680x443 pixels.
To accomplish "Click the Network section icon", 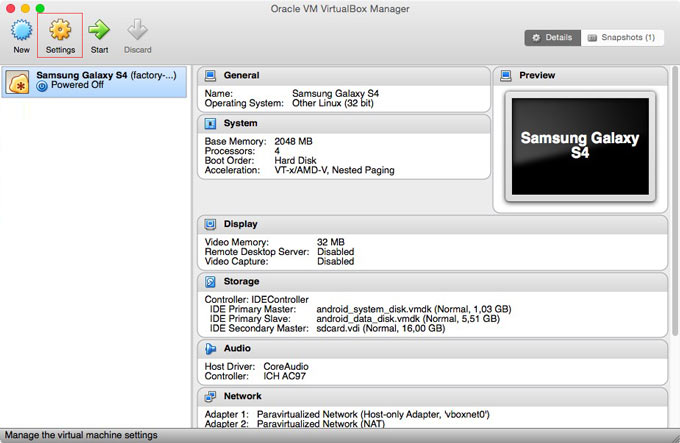I will [x=210, y=397].
